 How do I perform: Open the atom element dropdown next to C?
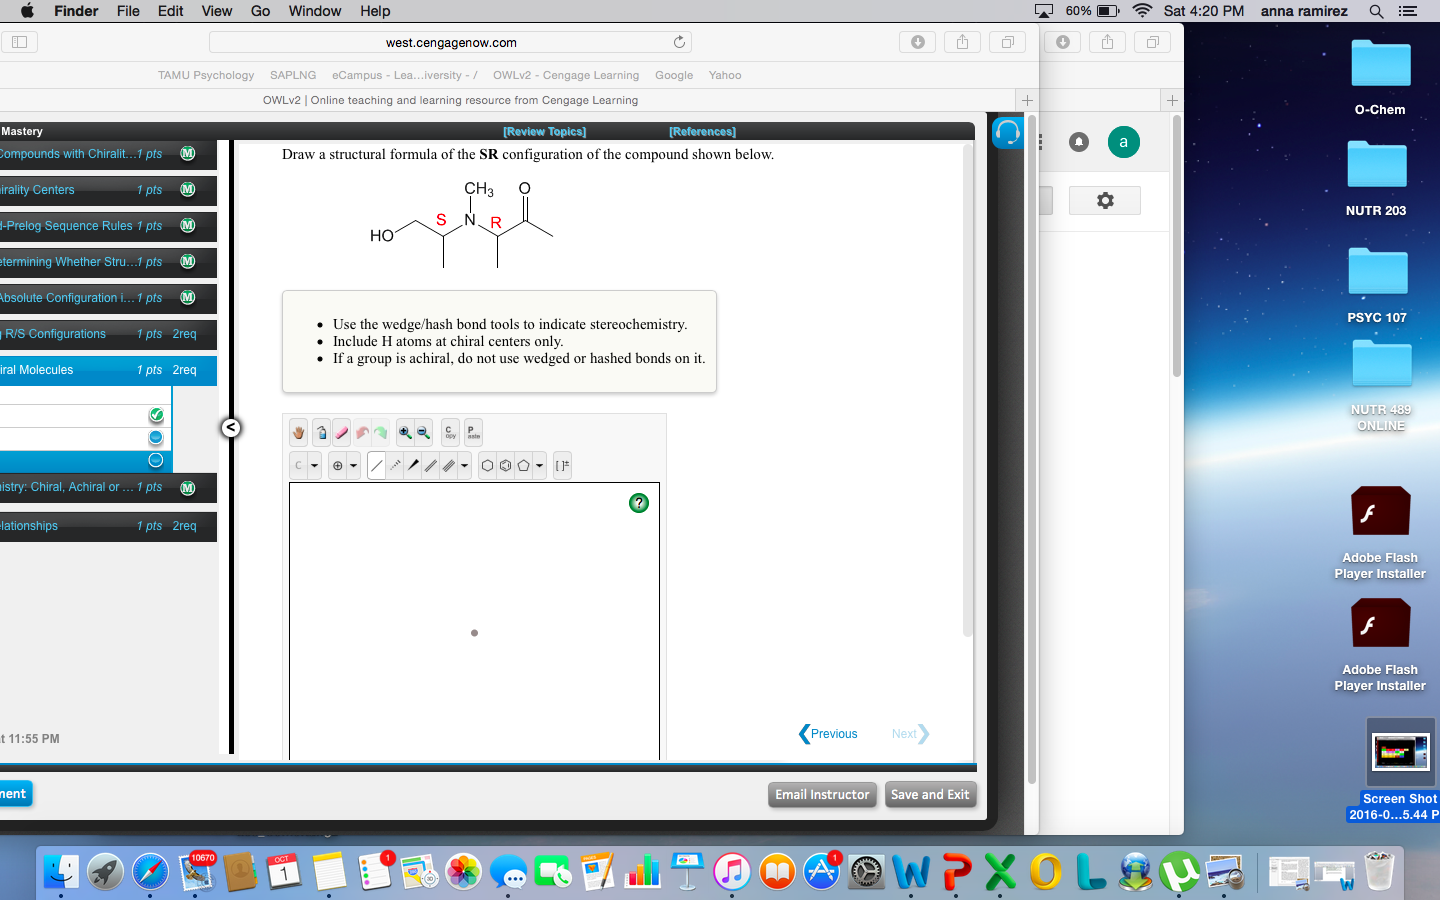[316, 465]
